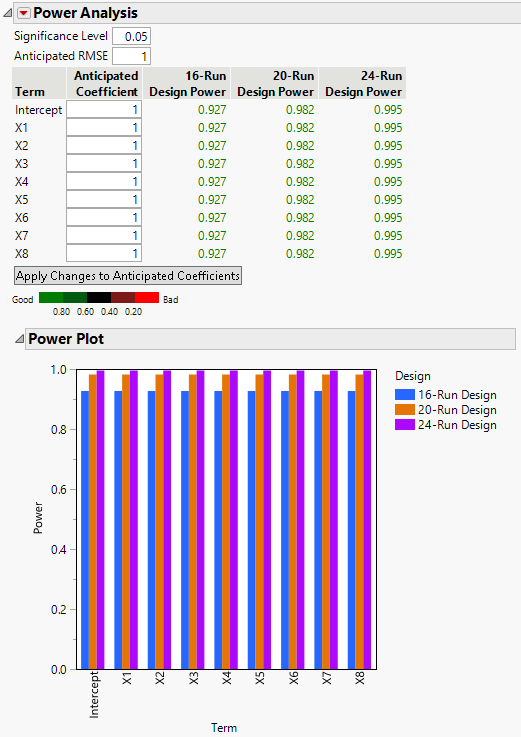
Task: Select Intercept 16-Run power value 0.927
Action: [212, 110]
